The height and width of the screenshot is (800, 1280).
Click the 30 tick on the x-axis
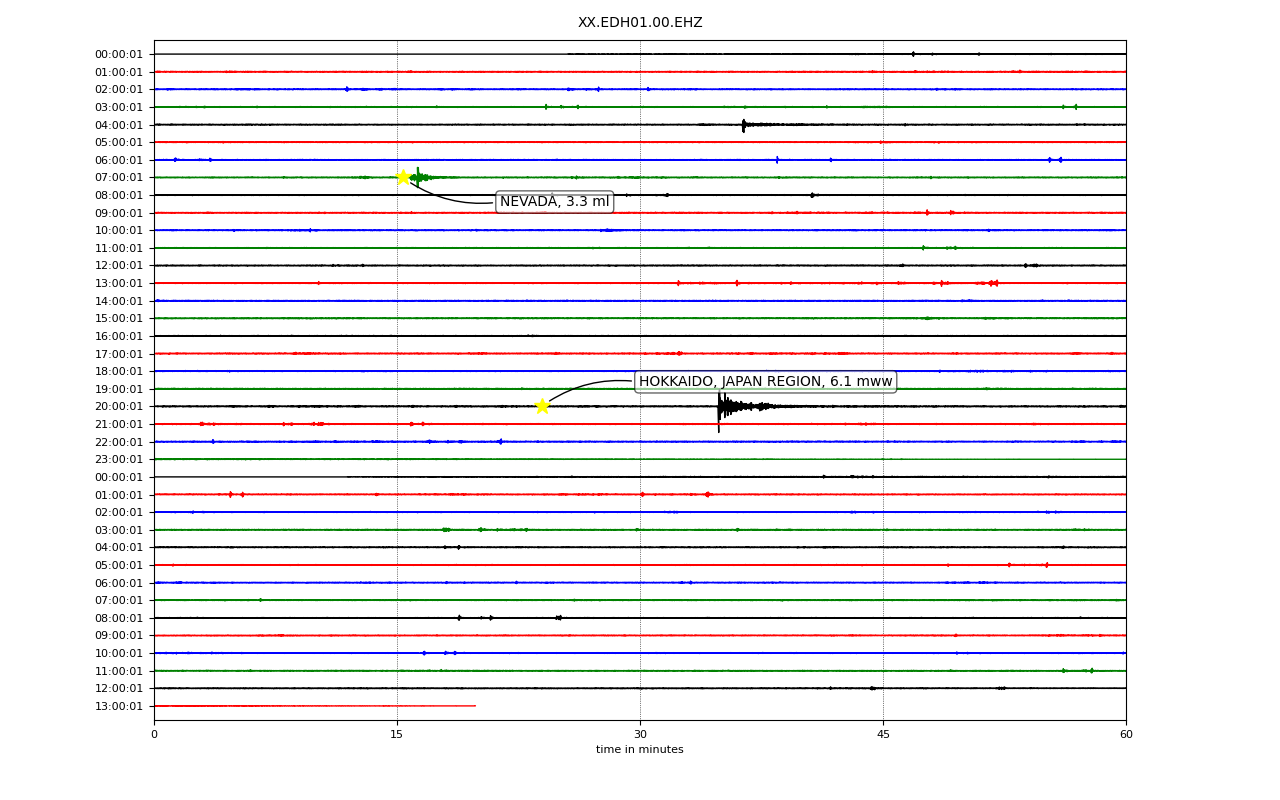(640, 735)
